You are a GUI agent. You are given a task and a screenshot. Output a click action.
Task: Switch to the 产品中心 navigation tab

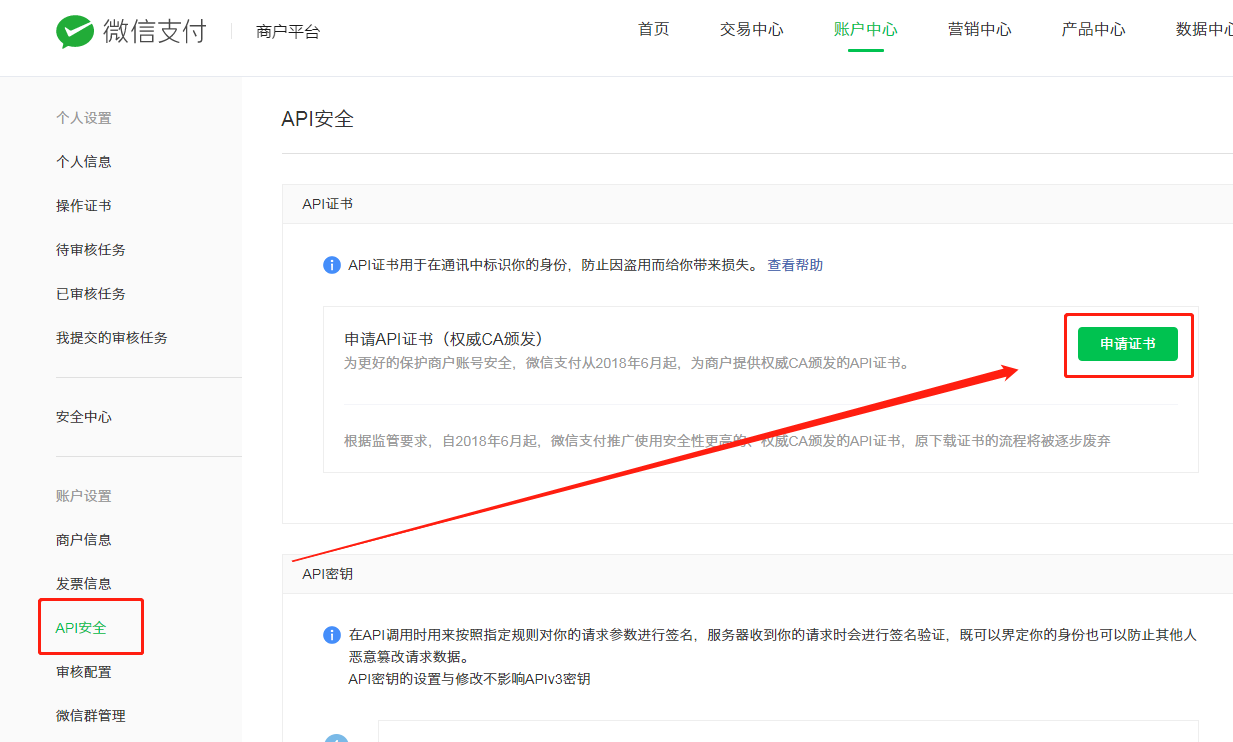[x=1093, y=30]
